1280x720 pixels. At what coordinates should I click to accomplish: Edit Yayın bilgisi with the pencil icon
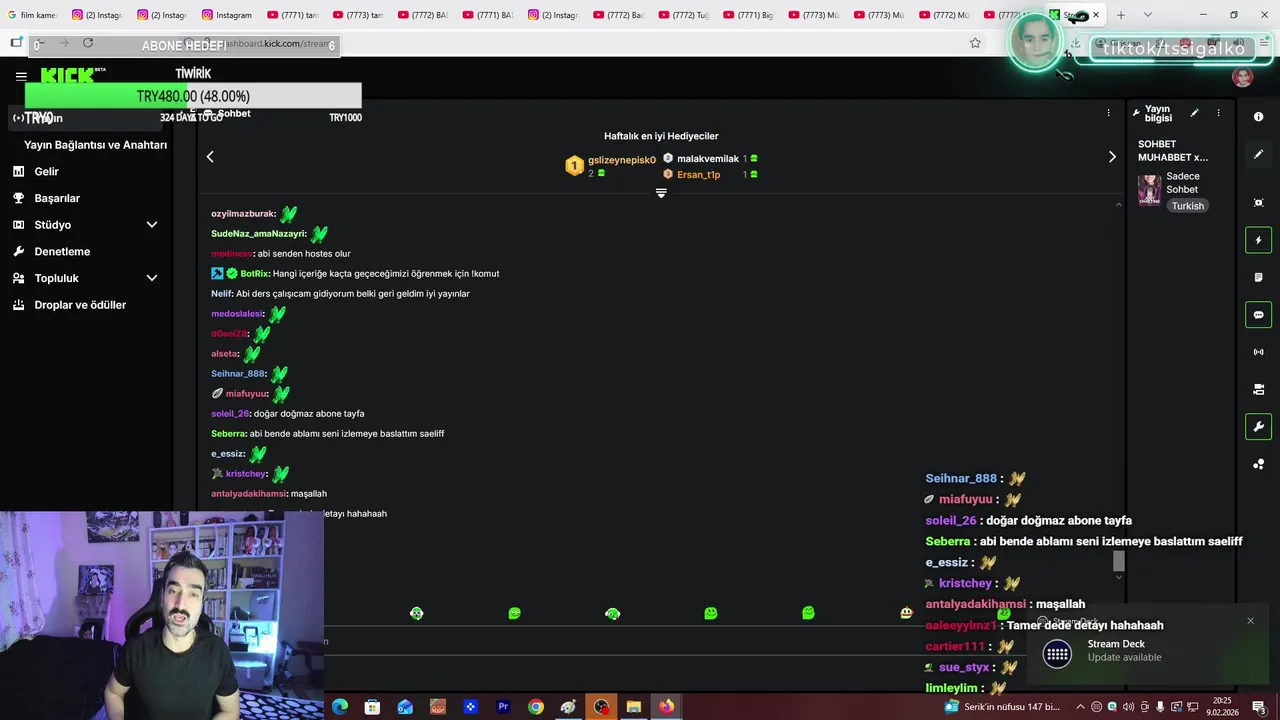[x=1194, y=113]
